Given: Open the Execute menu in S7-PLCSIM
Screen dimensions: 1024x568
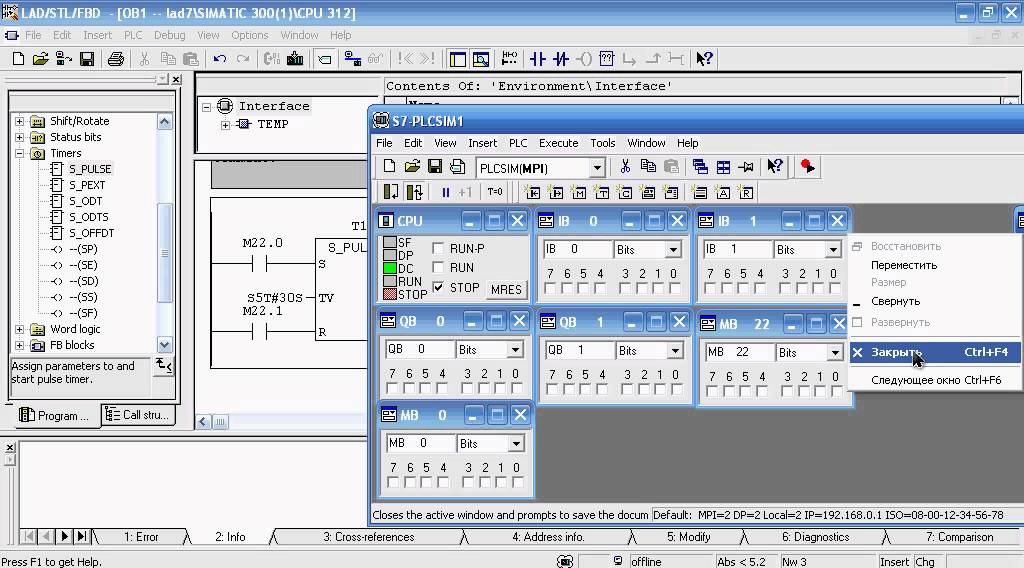Looking at the screenshot, I should (558, 143).
